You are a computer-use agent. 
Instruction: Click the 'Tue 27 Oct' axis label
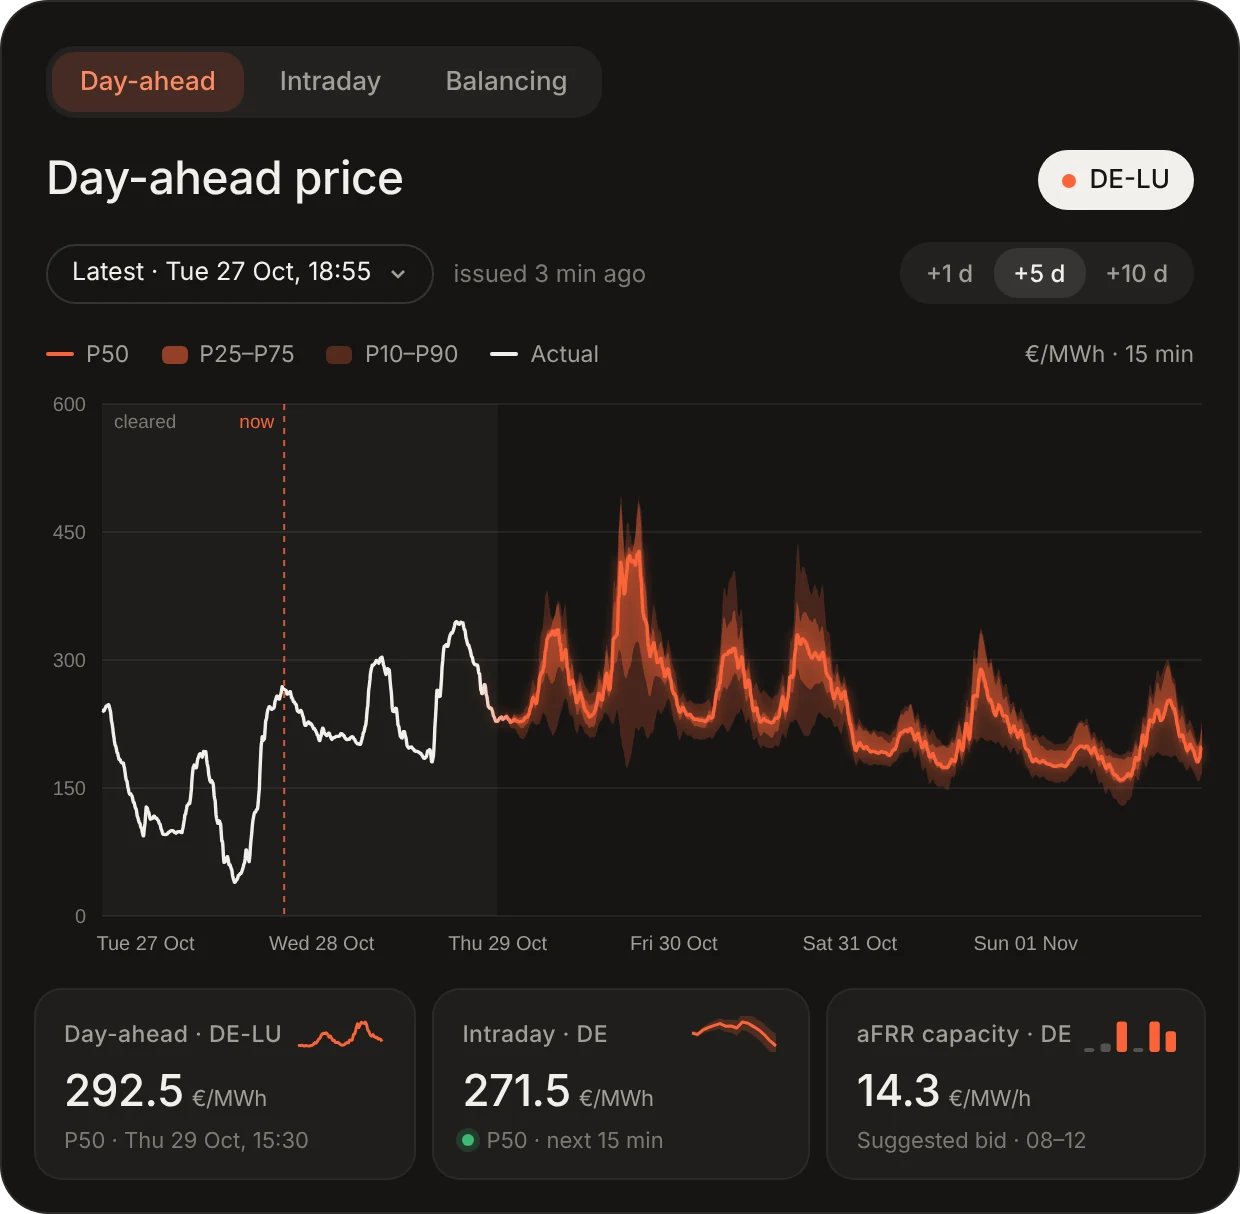tap(146, 943)
